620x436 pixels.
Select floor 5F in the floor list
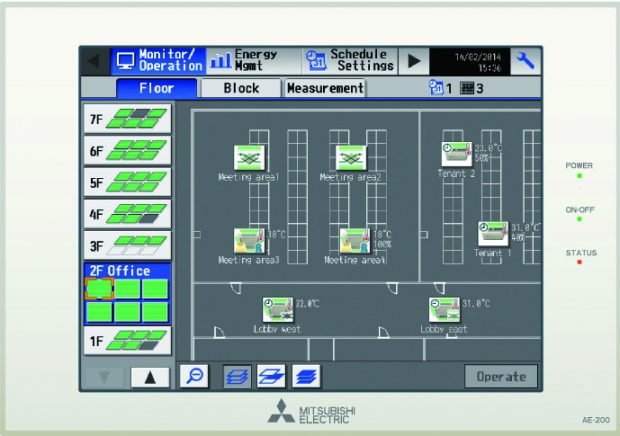[x=127, y=182]
